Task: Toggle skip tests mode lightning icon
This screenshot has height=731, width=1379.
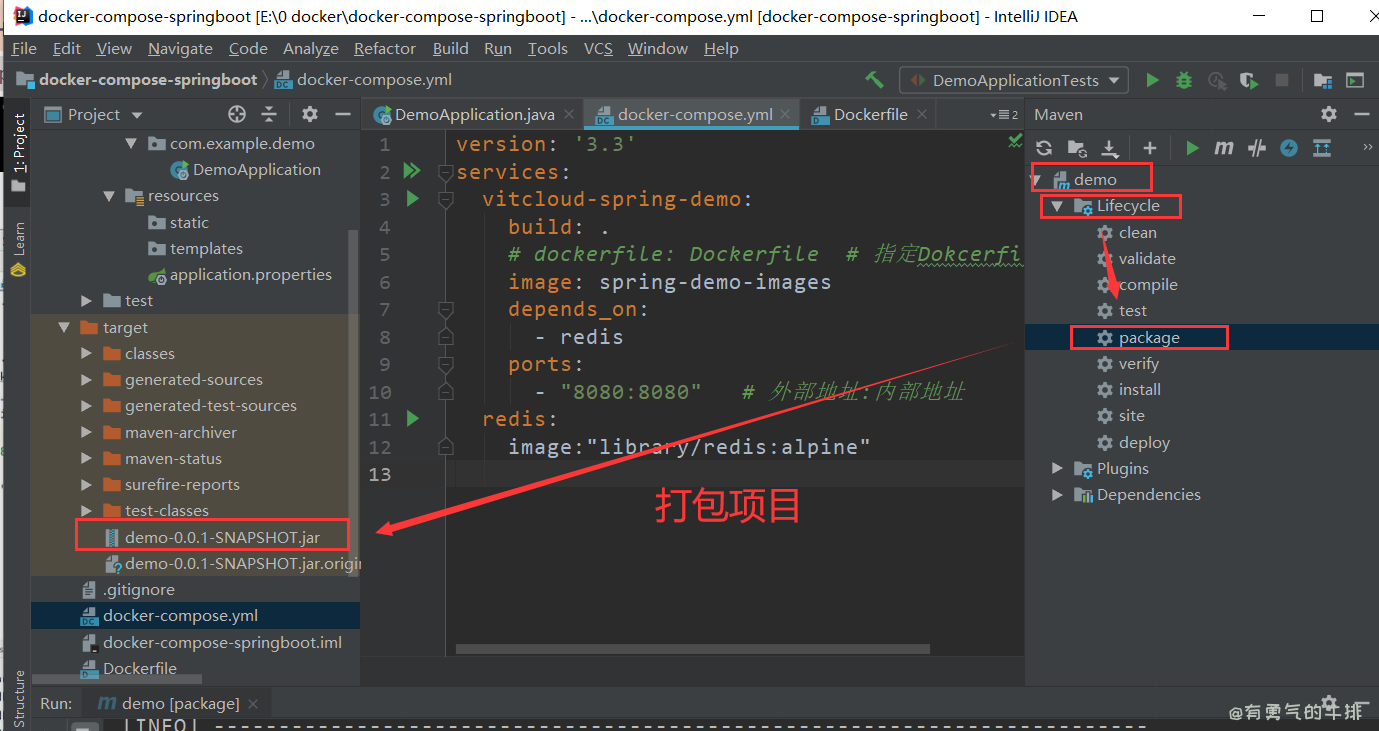Action: (x=1289, y=148)
